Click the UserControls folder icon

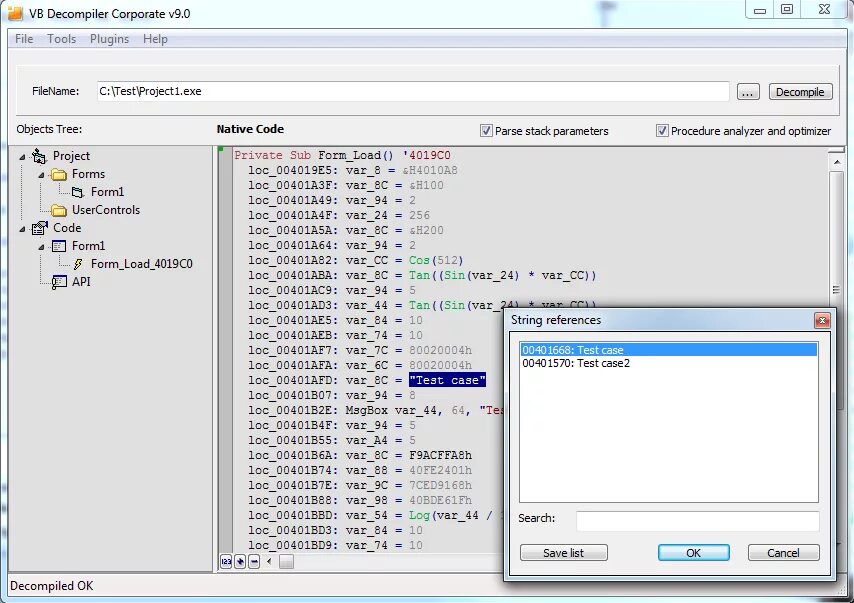[58, 210]
